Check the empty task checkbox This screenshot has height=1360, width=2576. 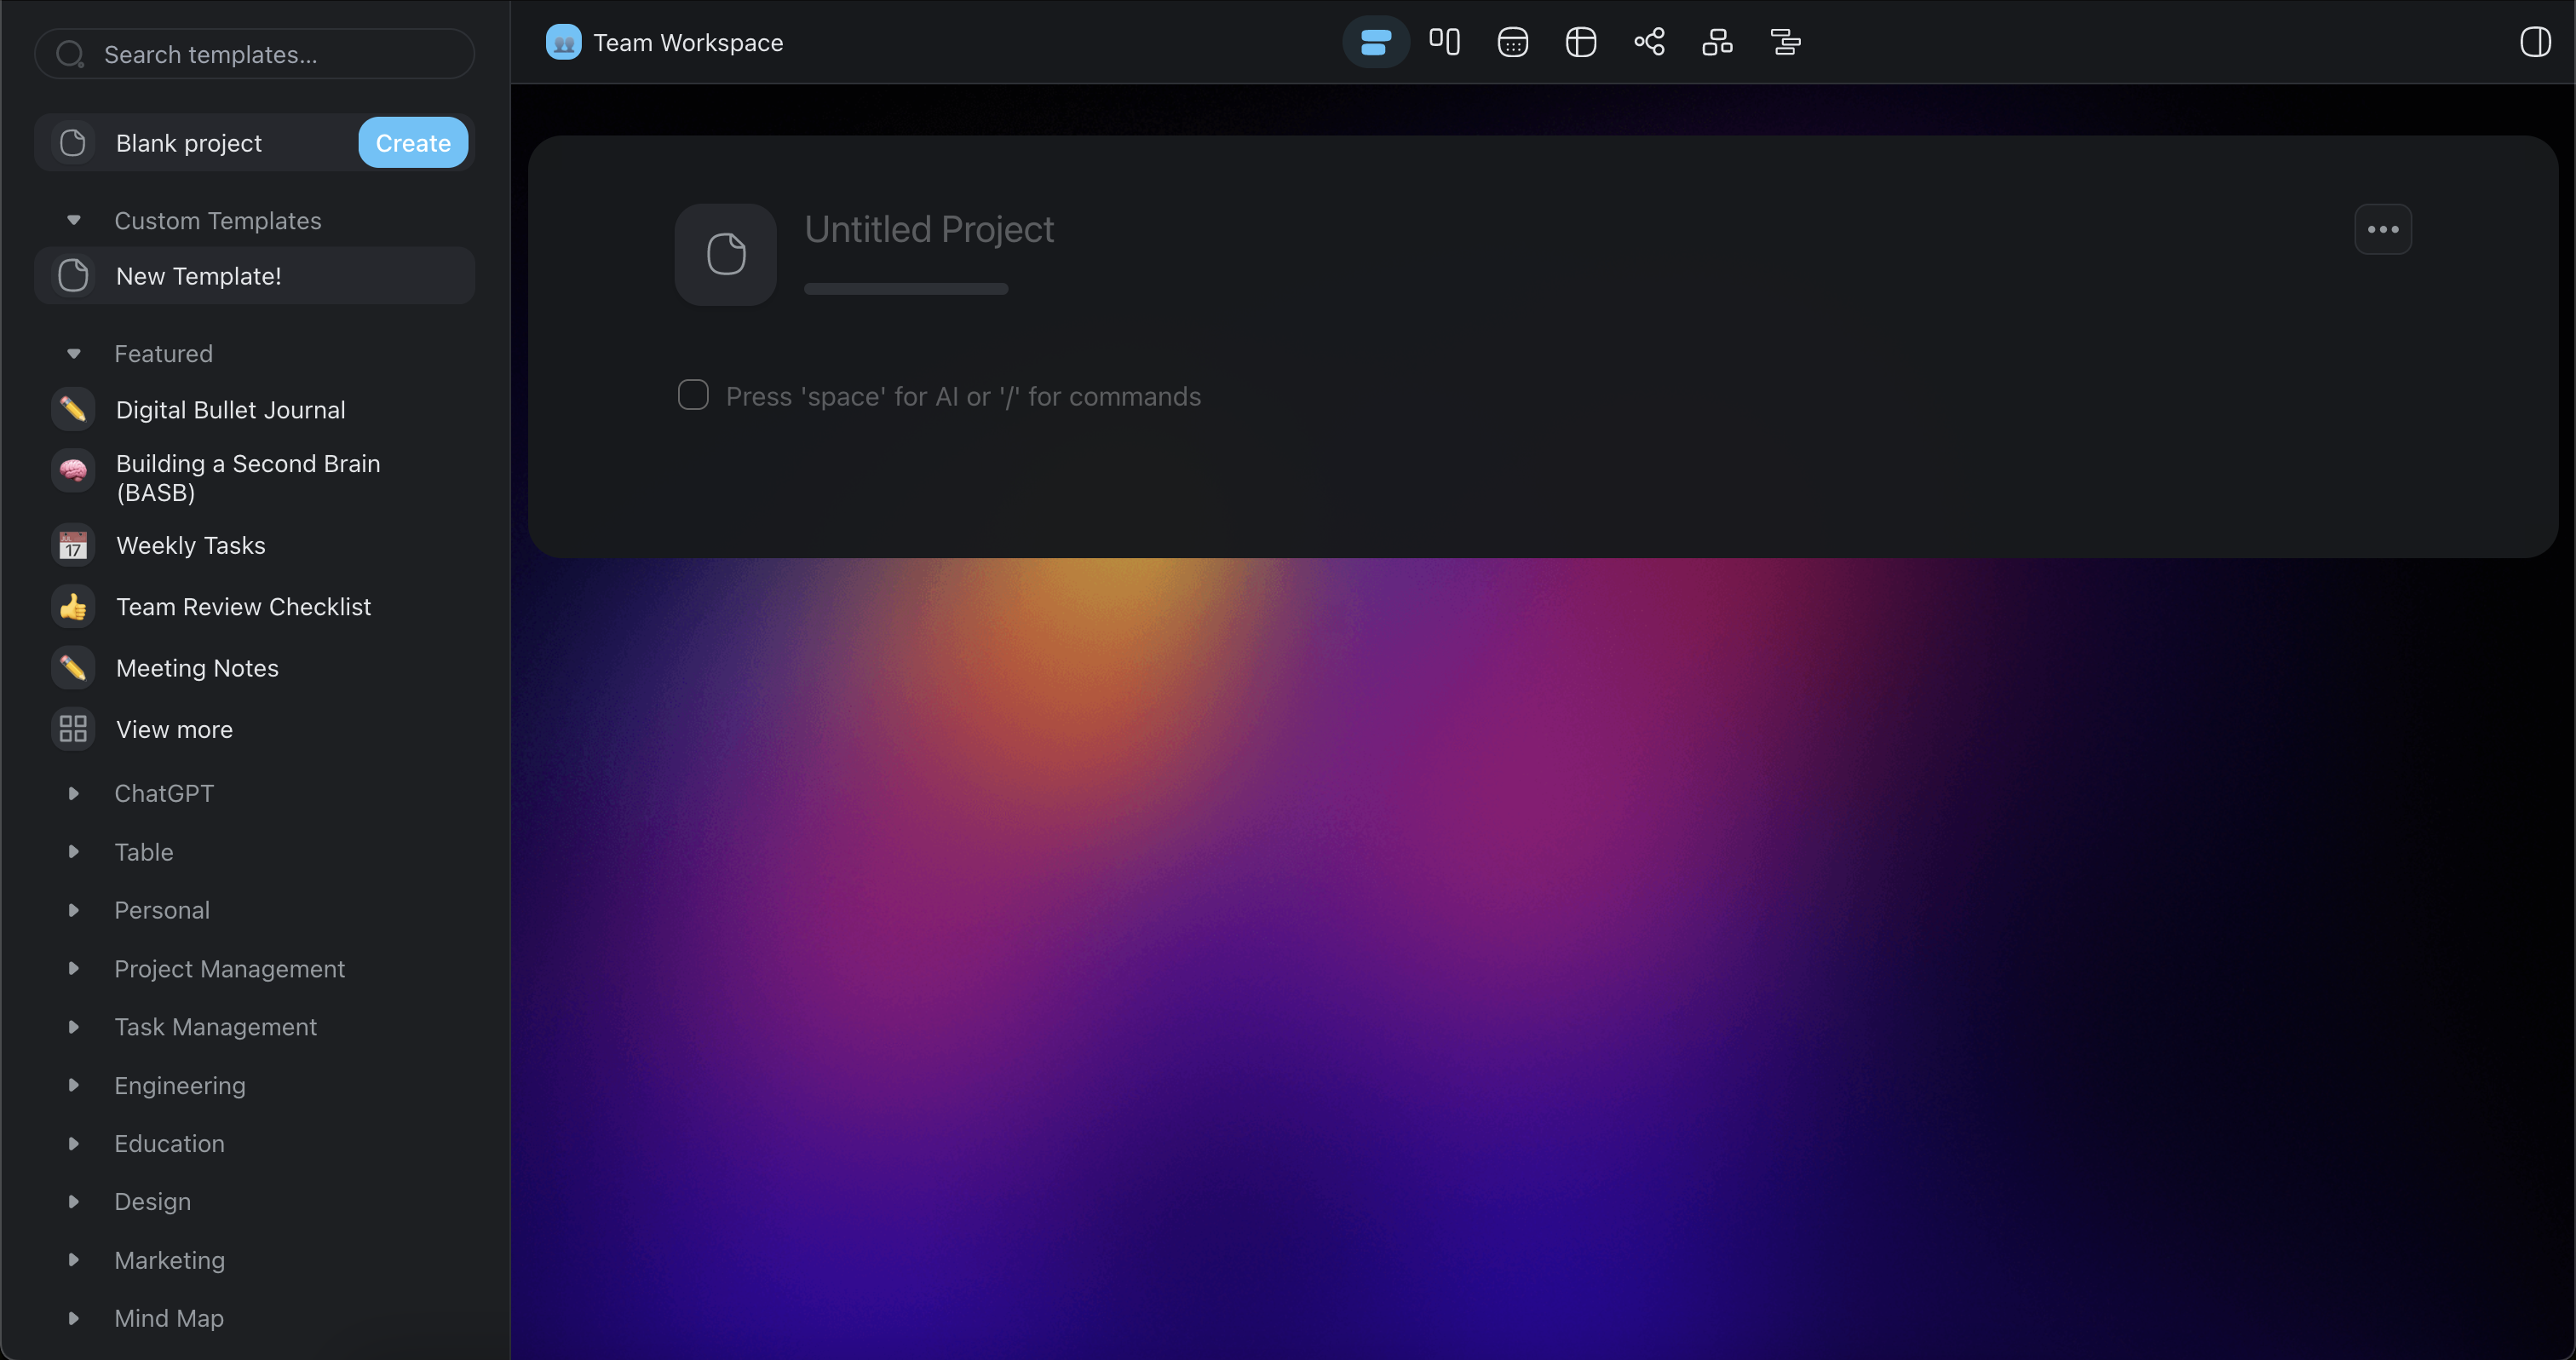tap(693, 395)
